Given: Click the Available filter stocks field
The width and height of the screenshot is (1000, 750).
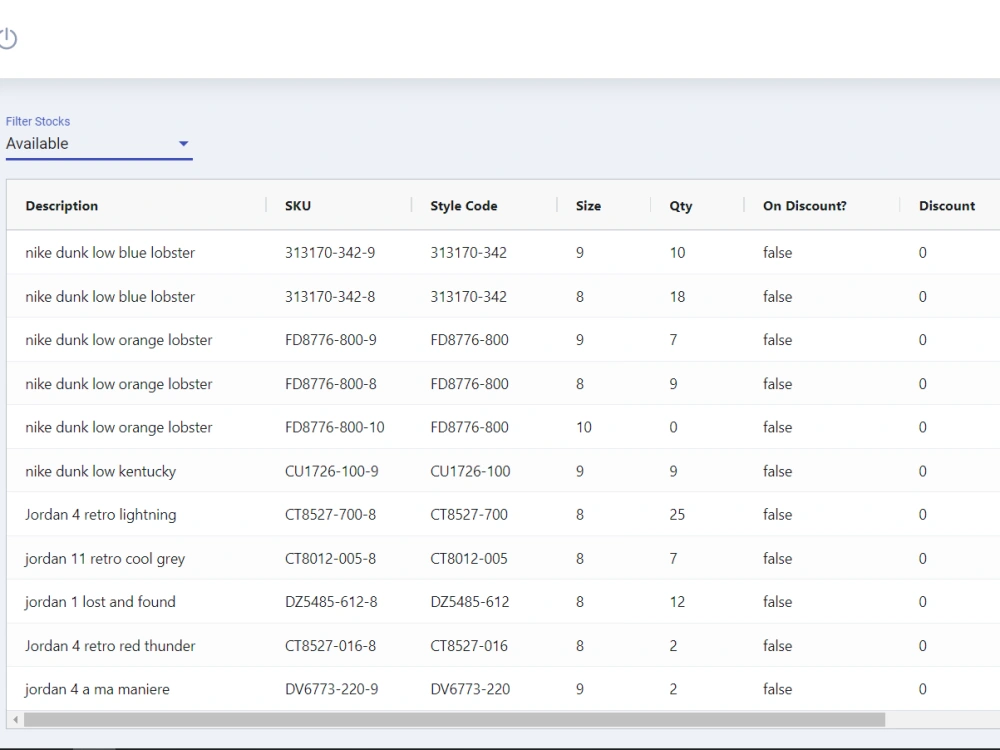Looking at the screenshot, I should click(99, 143).
